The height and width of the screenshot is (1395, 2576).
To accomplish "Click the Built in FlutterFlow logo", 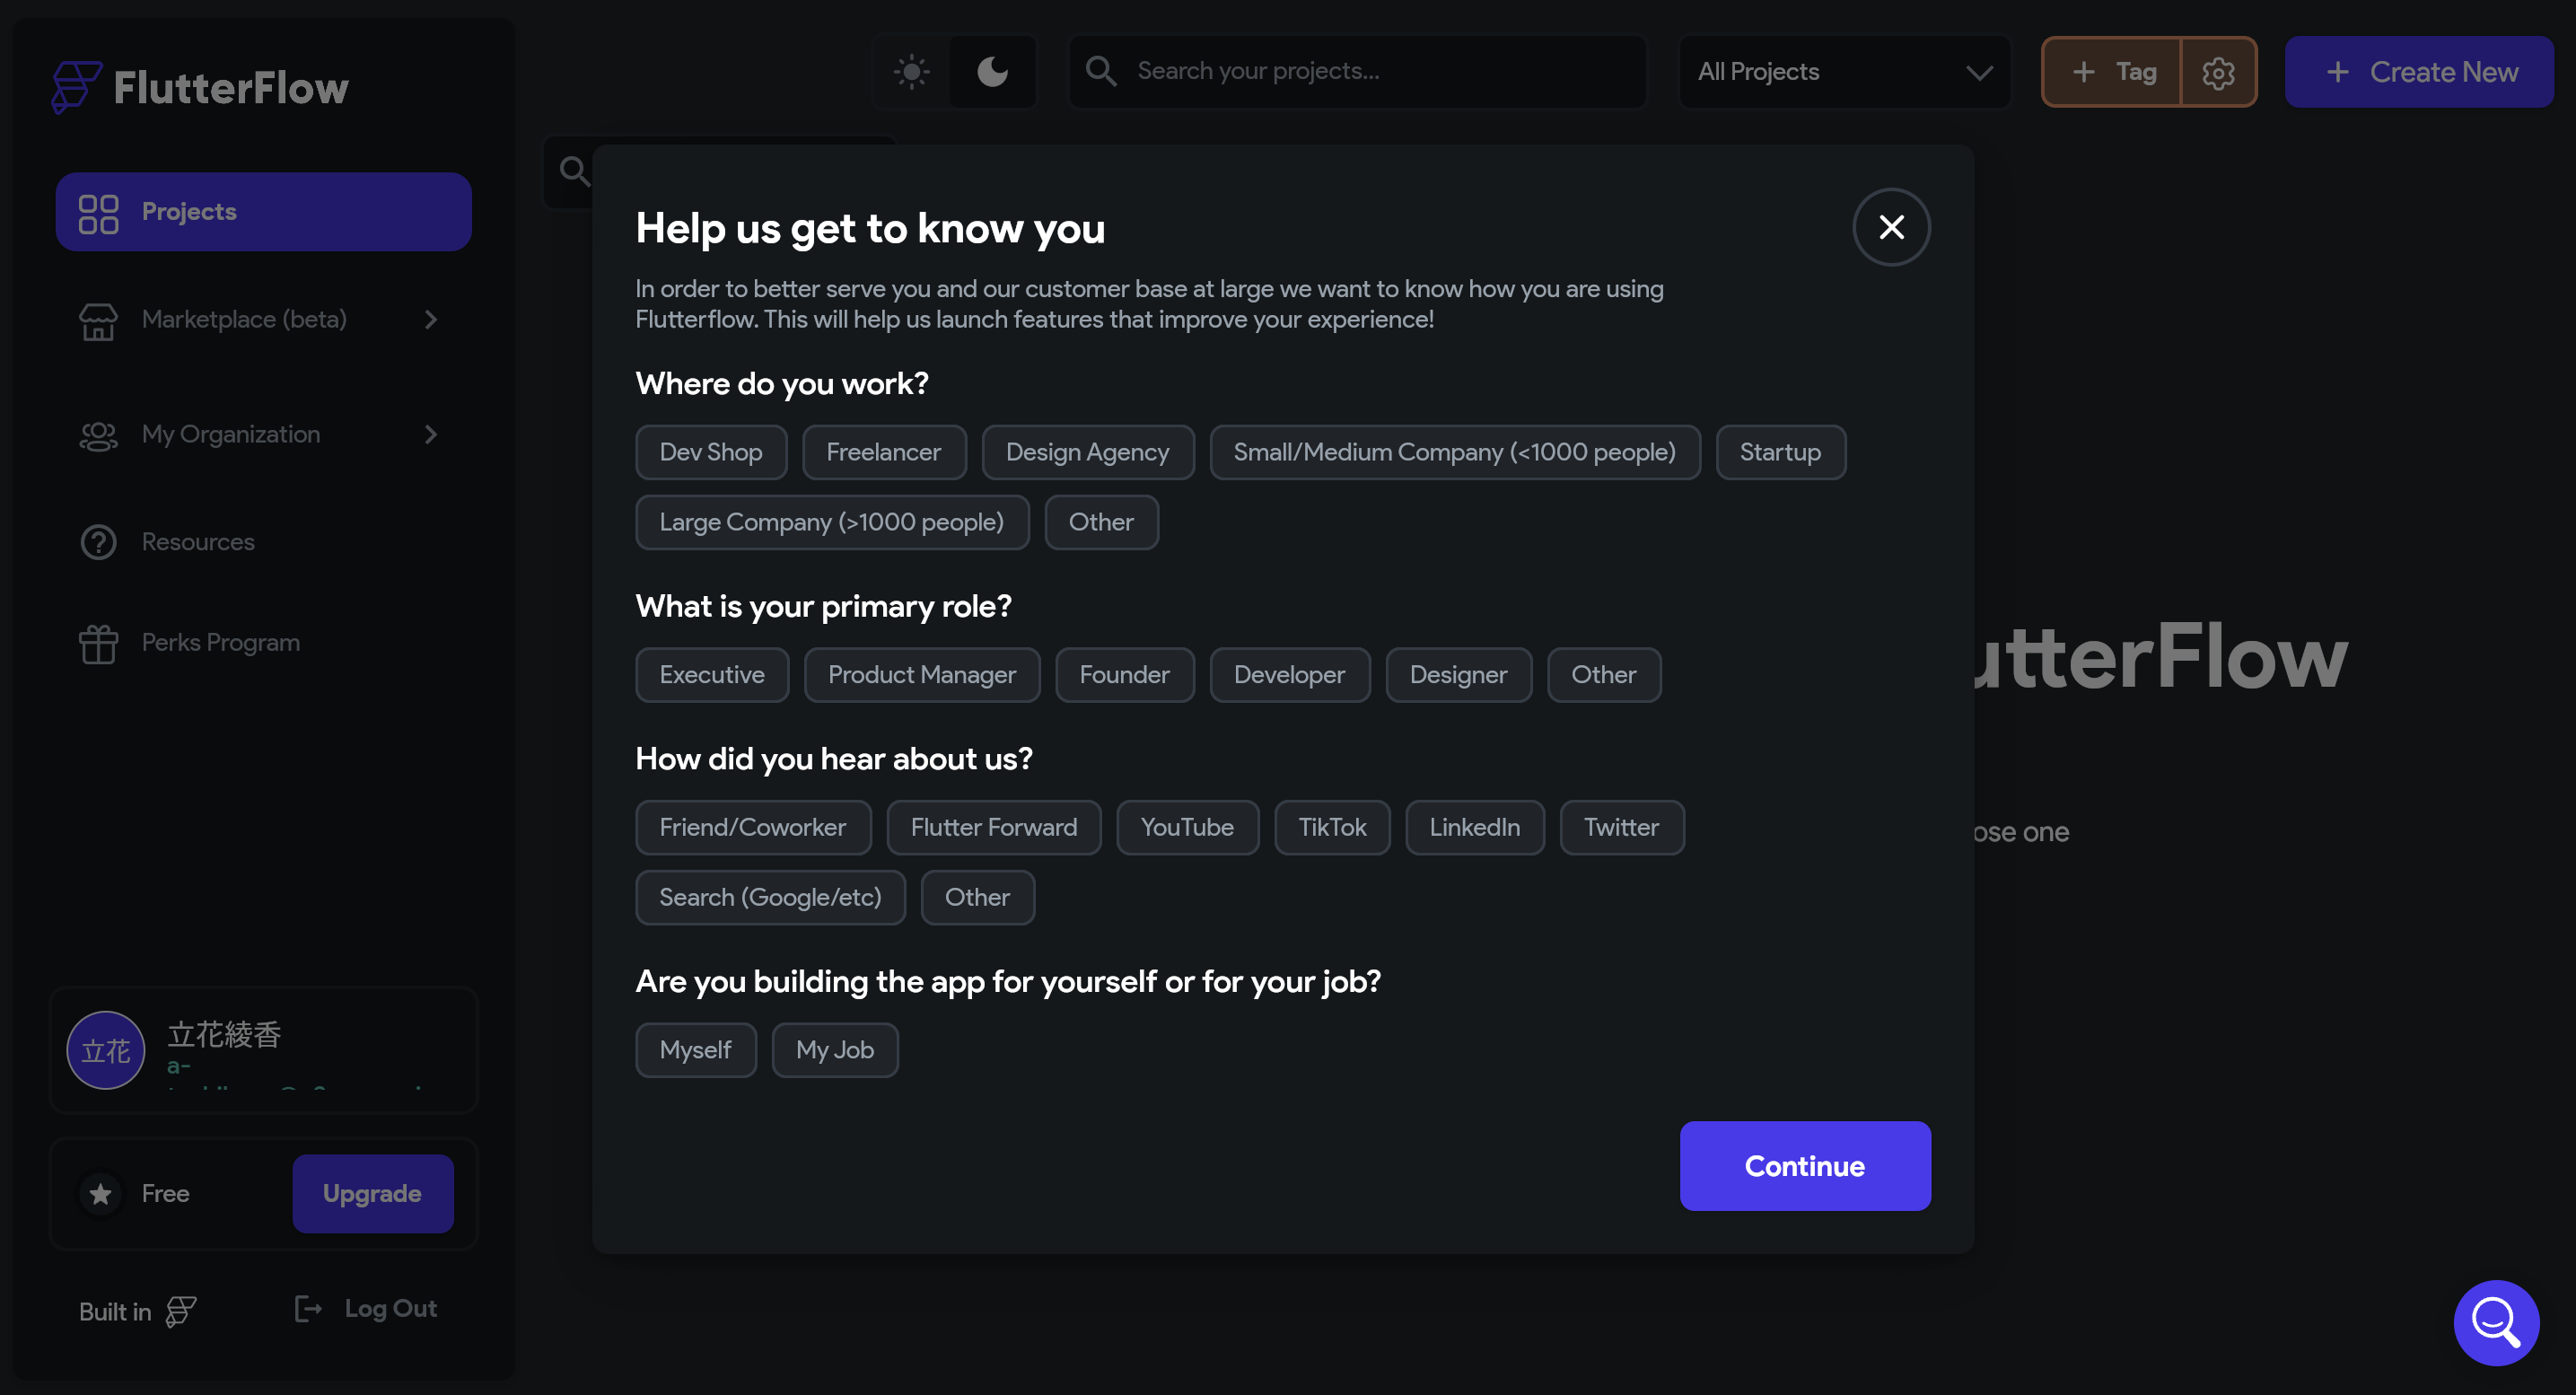I will 181,1311.
